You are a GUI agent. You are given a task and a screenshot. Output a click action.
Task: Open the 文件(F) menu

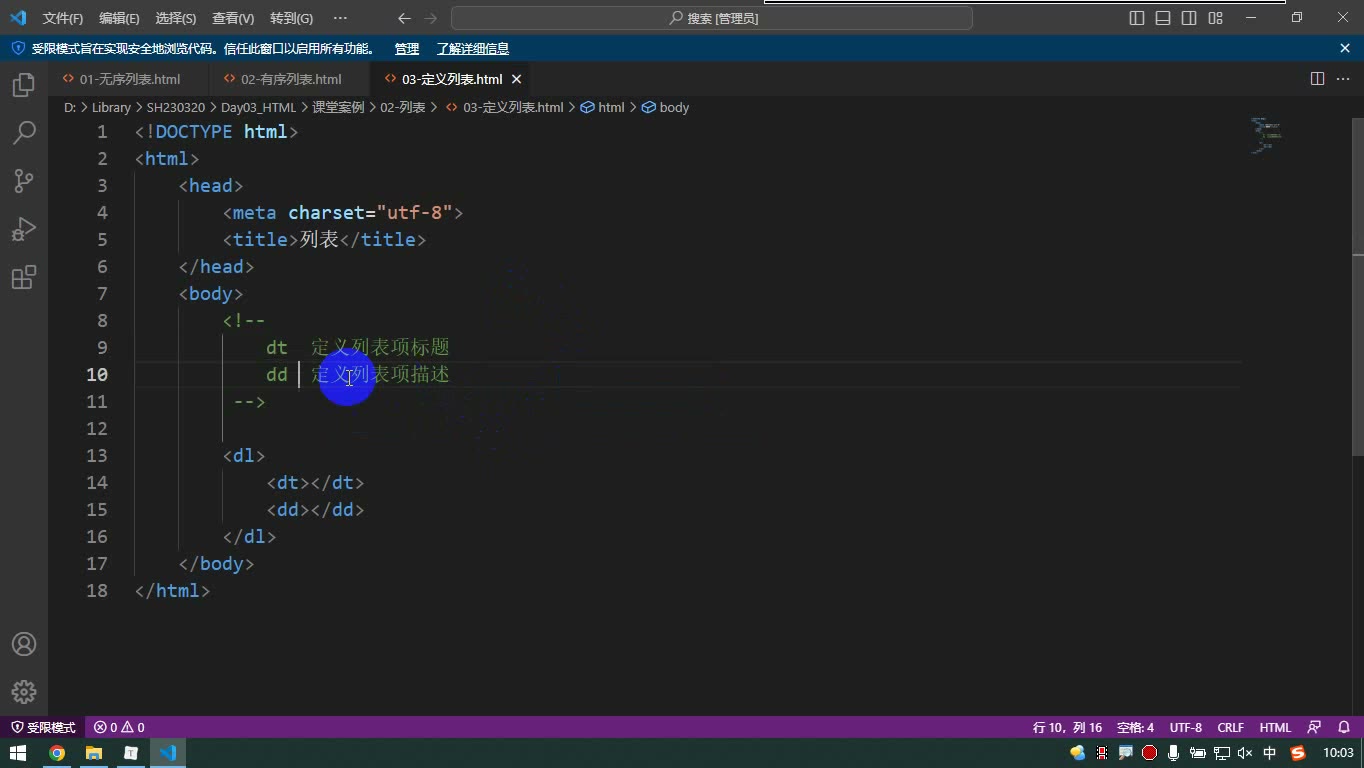pyautogui.click(x=63, y=18)
